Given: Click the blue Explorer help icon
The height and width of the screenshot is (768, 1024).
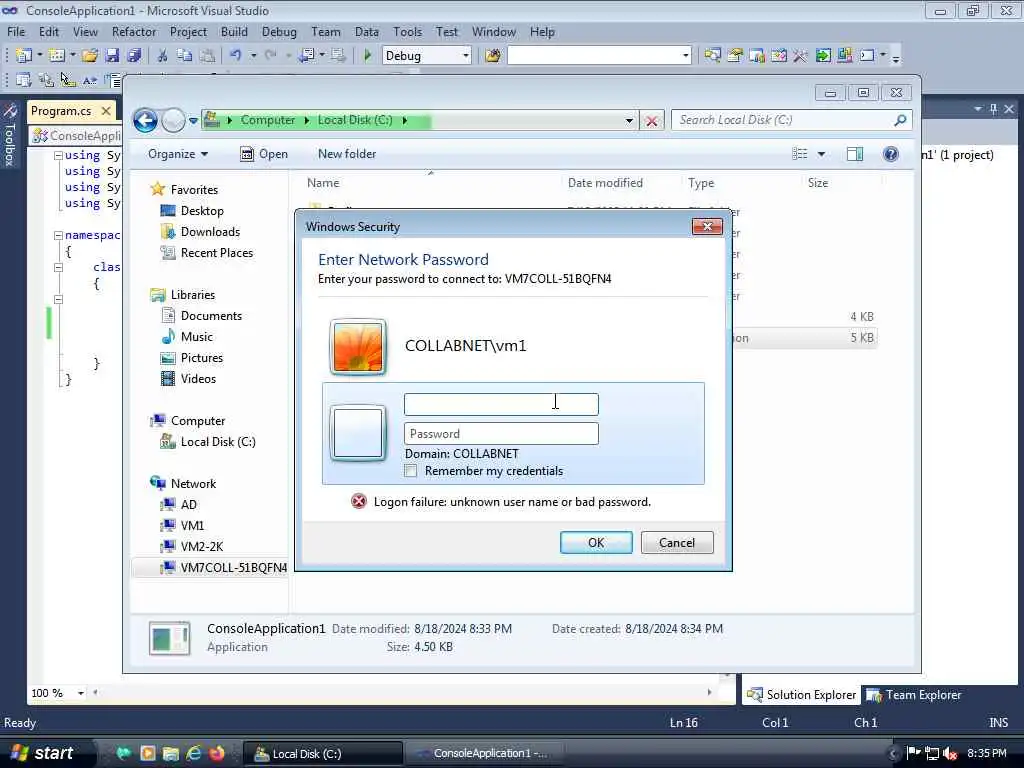Looking at the screenshot, I should (891, 154).
